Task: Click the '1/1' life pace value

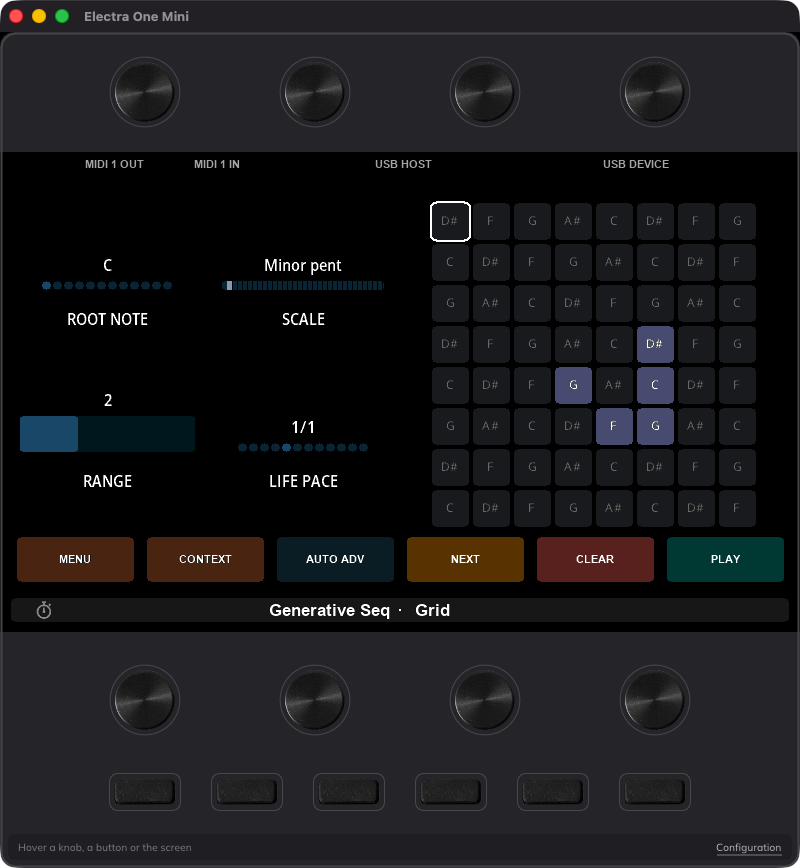Action: click(x=303, y=427)
